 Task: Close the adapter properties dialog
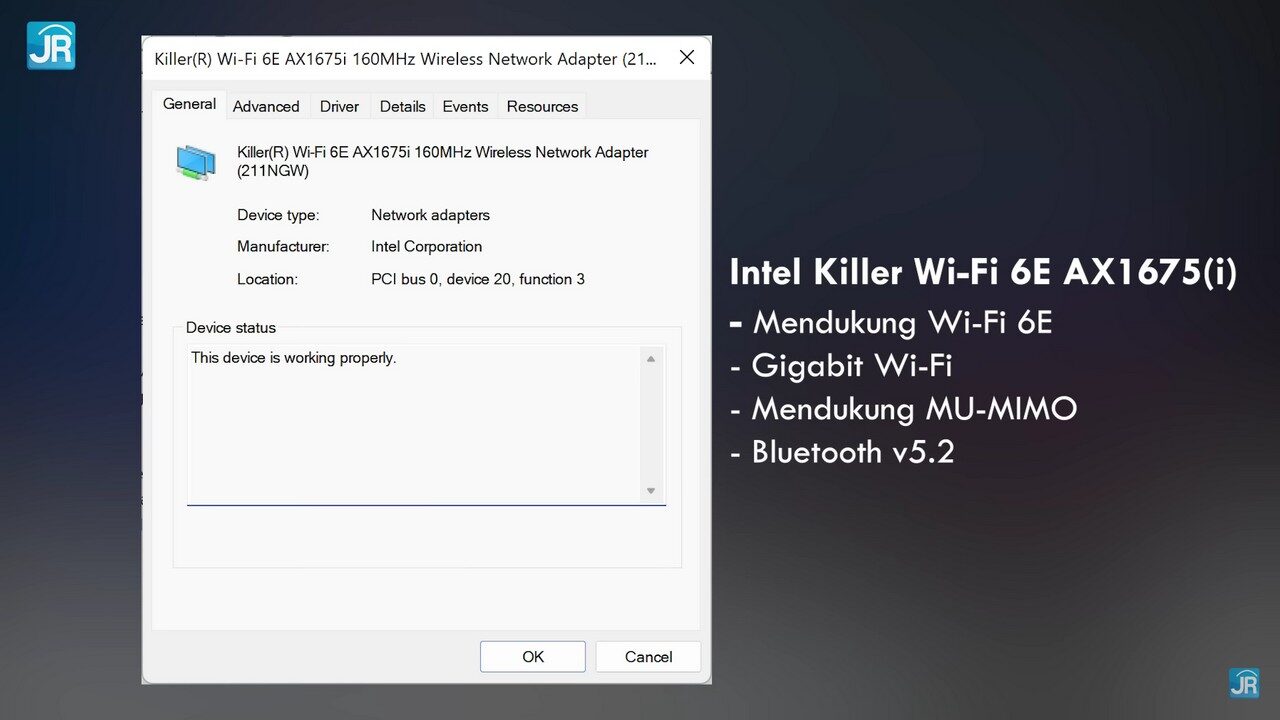pyautogui.click(x=686, y=58)
